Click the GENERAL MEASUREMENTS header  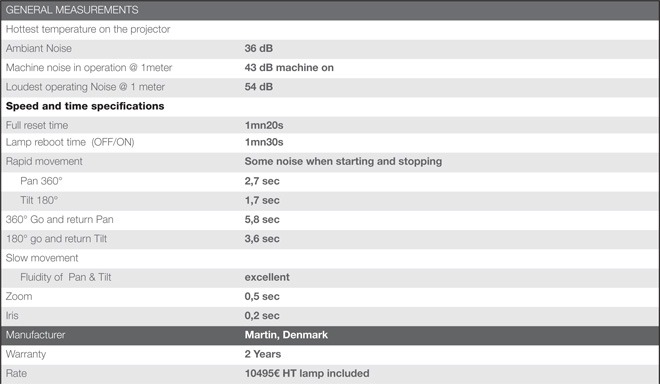(x=72, y=10)
